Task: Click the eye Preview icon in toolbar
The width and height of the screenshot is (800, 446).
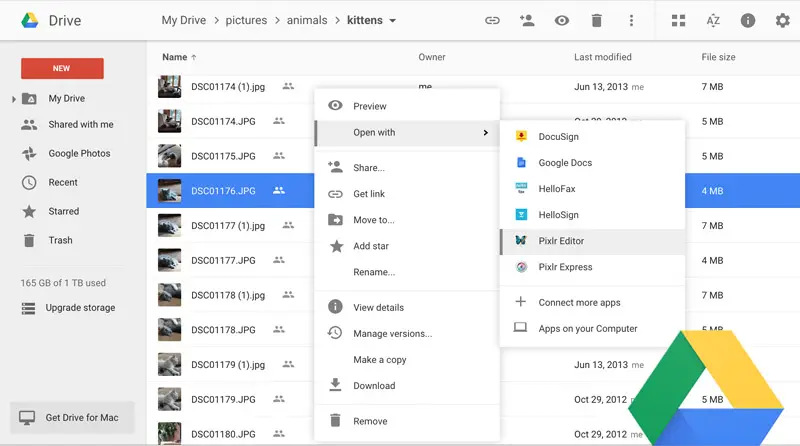Action: 562,20
